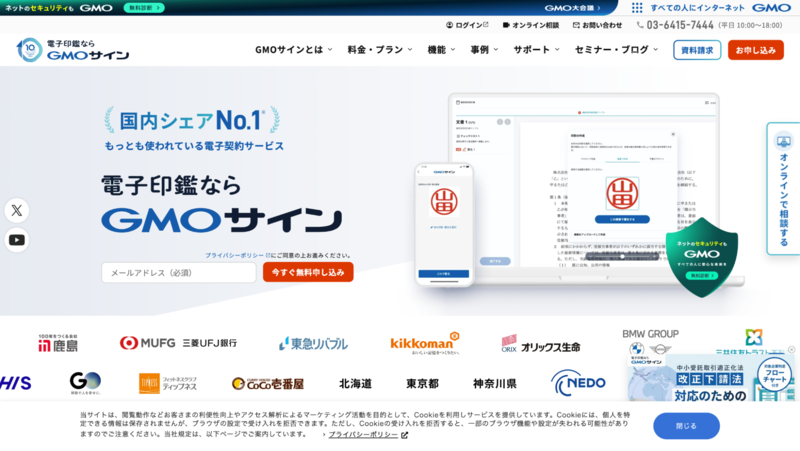Expand the サポート menu
Viewport: 800px width, 451px height.
(x=537, y=49)
